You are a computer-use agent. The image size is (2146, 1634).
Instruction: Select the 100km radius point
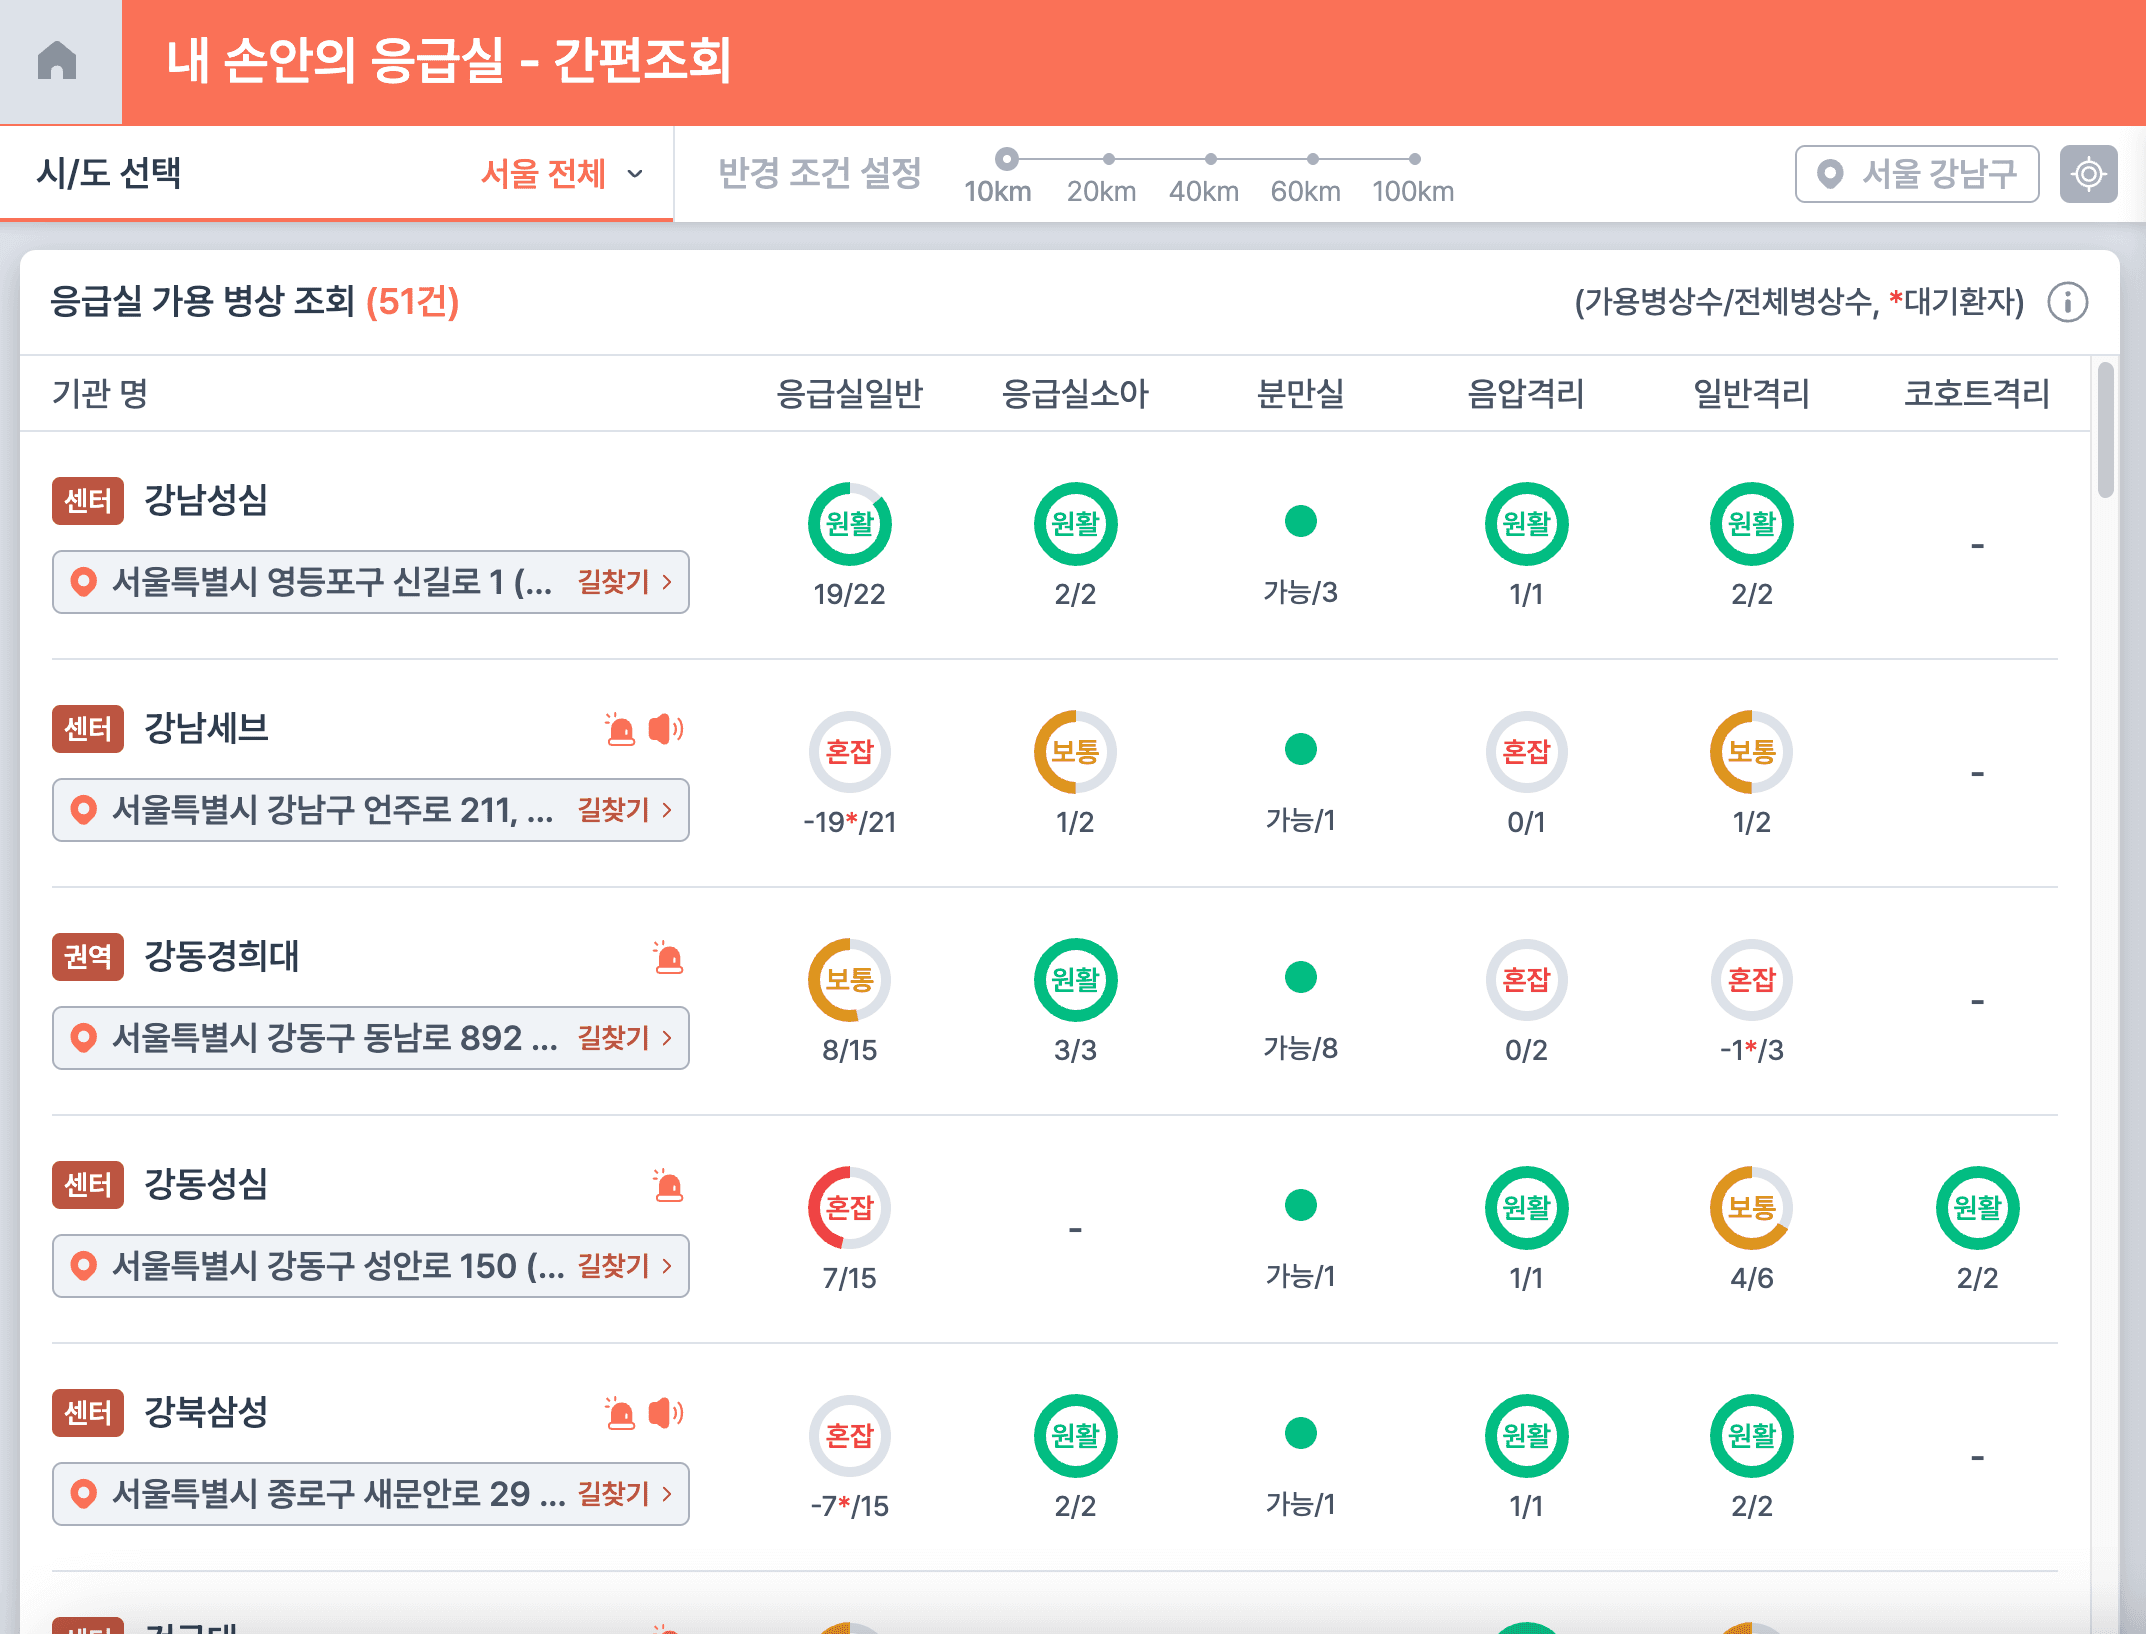coord(1414,159)
